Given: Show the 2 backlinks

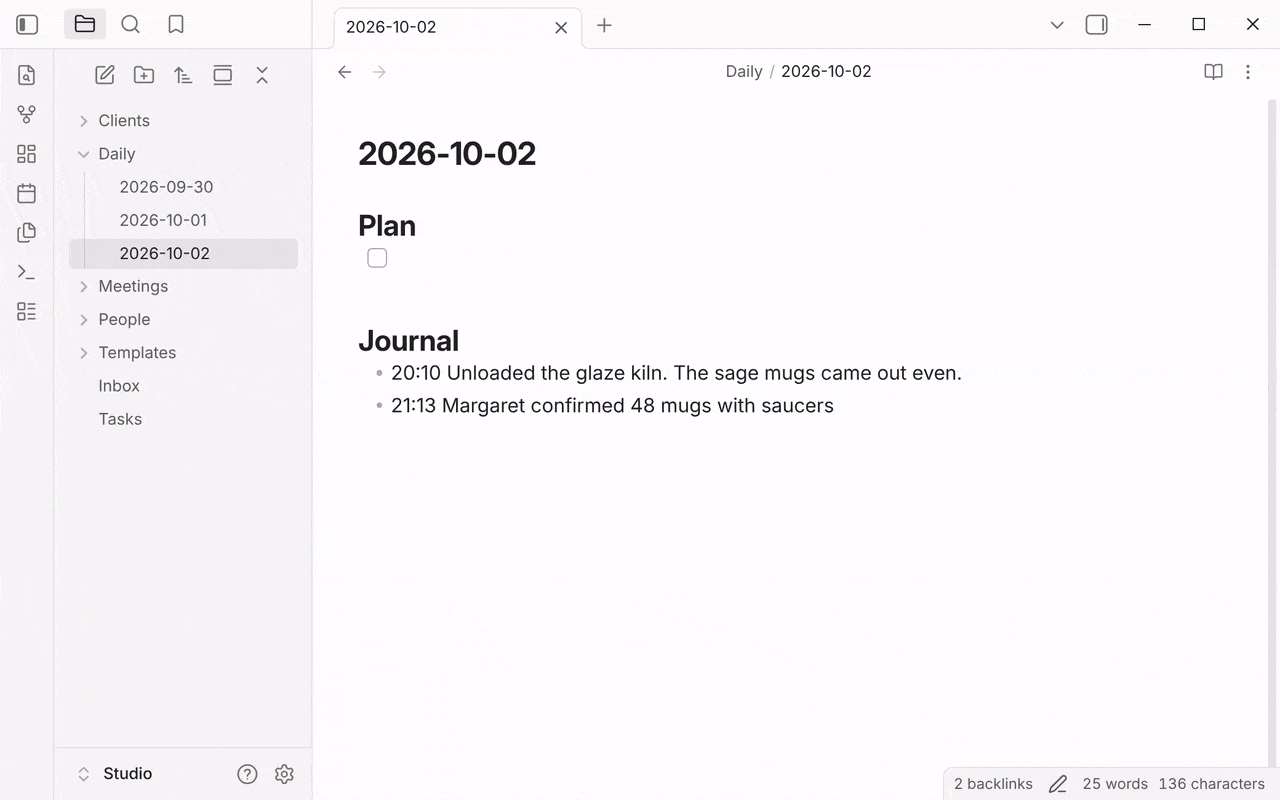Looking at the screenshot, I should click(x=993, y=784).
